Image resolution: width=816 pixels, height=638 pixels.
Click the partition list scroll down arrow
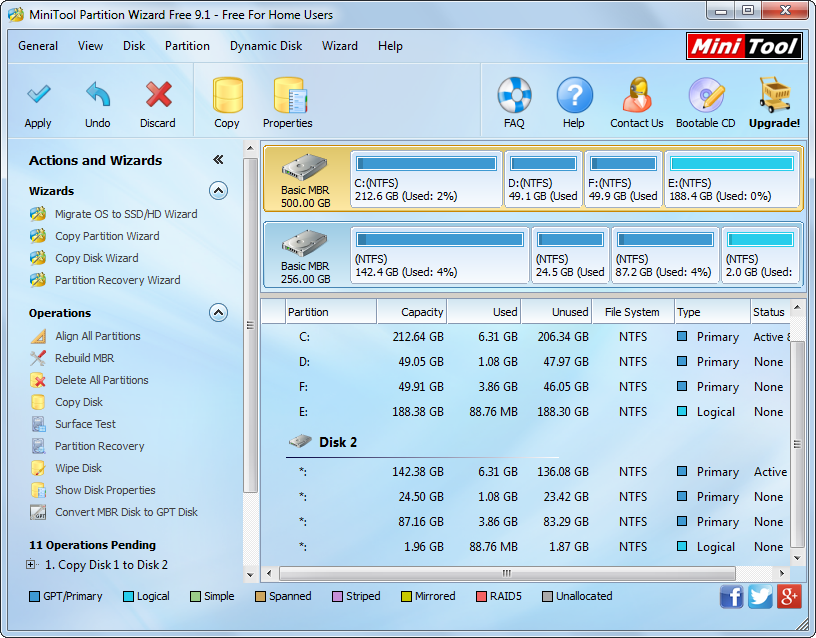(797, 558)
